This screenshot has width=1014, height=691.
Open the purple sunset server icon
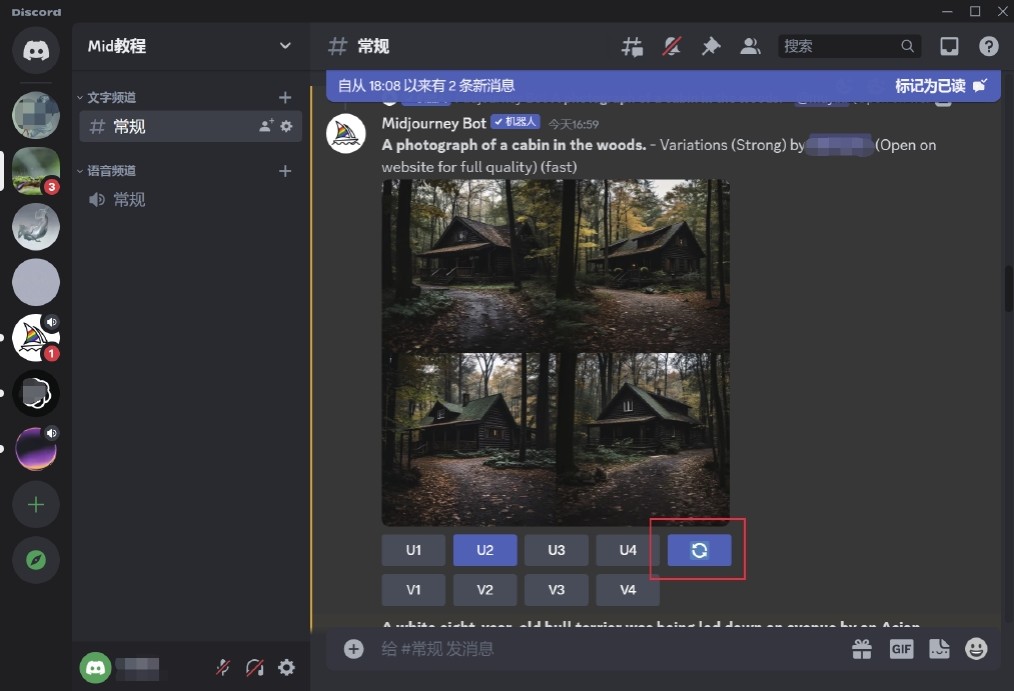(36, 449)
